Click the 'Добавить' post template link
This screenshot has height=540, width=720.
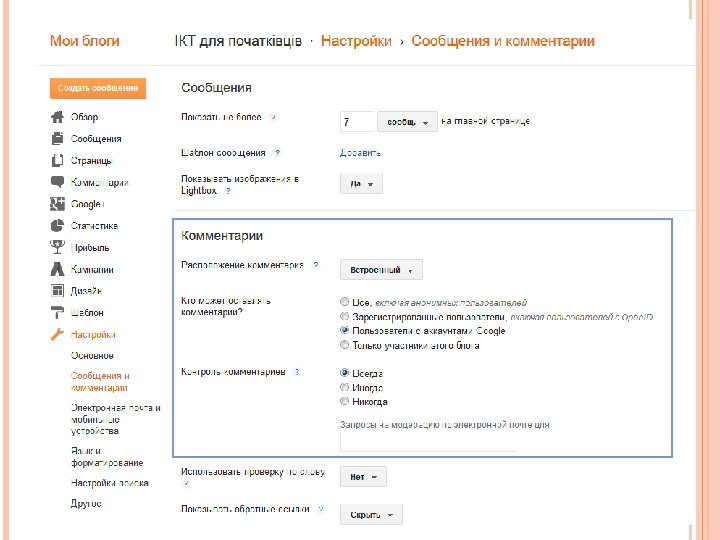click(360, 153)
